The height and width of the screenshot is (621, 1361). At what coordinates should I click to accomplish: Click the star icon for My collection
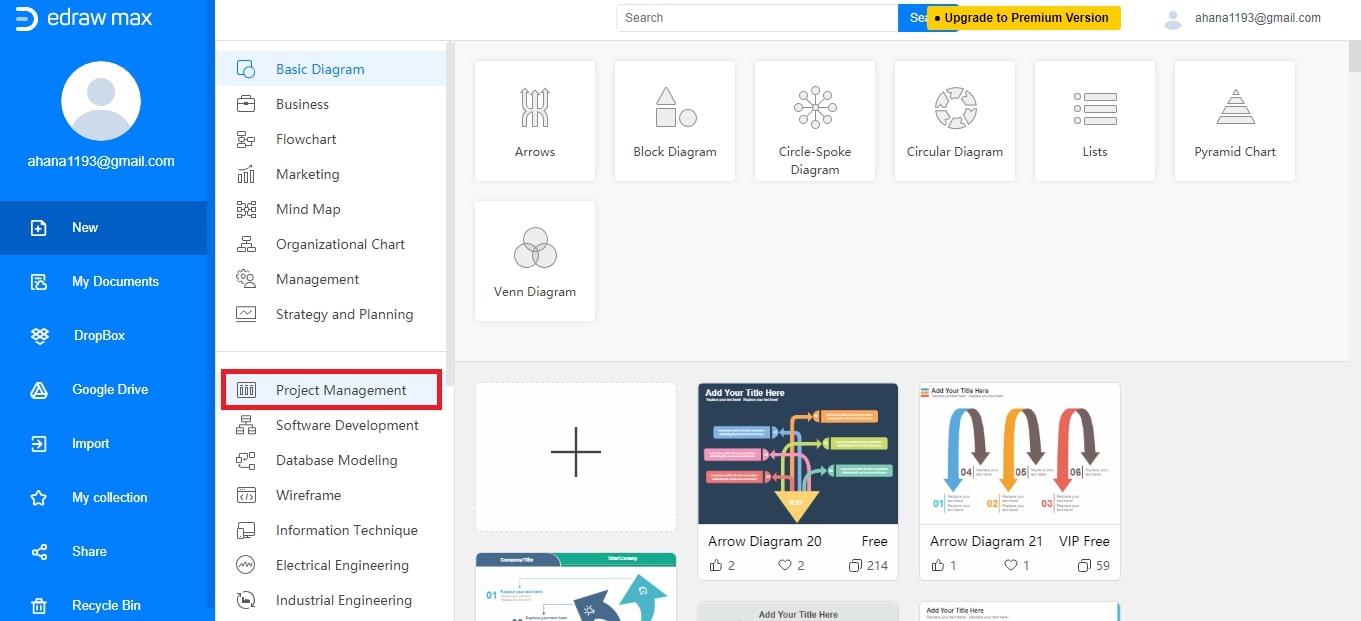point(39,498)
